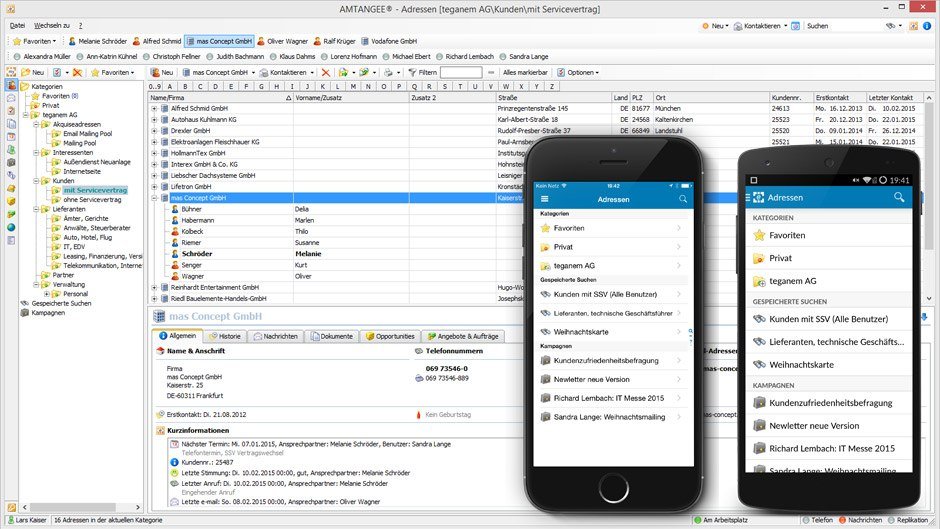Click the Filtern button
The width and height of the screenshot is (940, 529).
[x=423, y=72]
